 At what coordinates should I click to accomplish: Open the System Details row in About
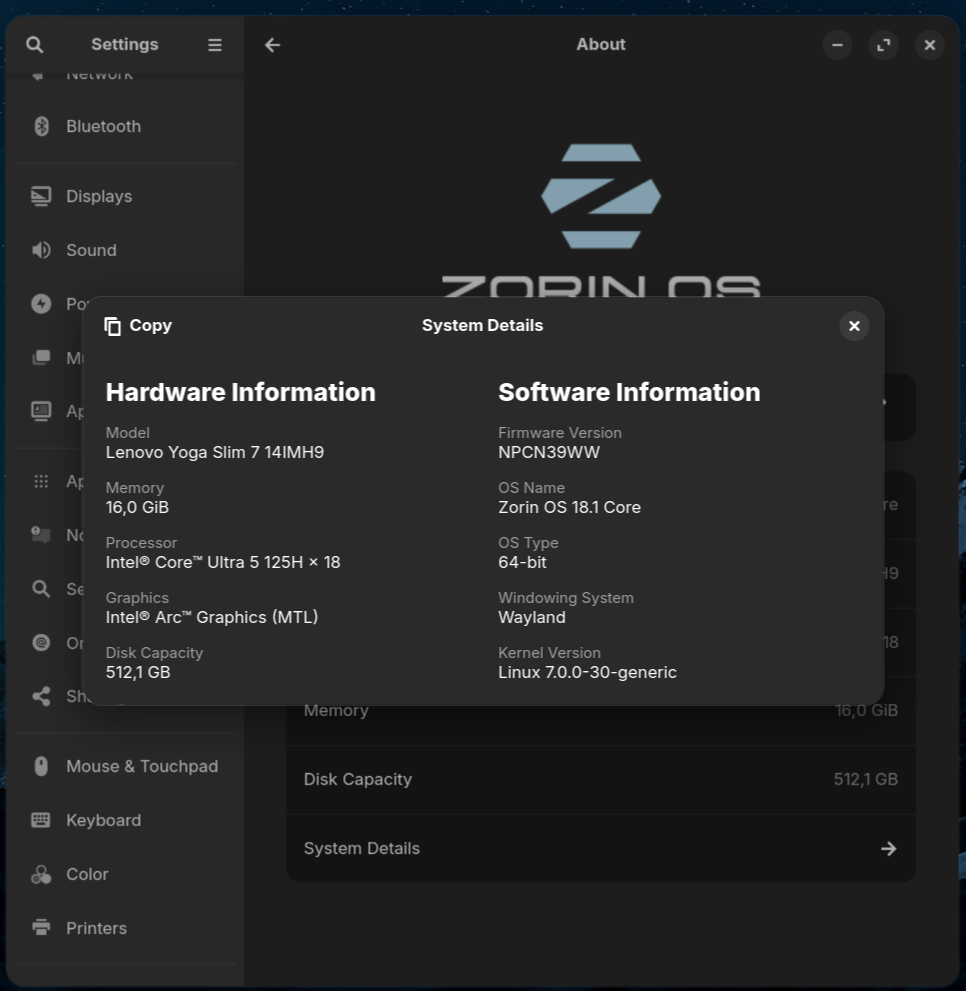[601, 849]
